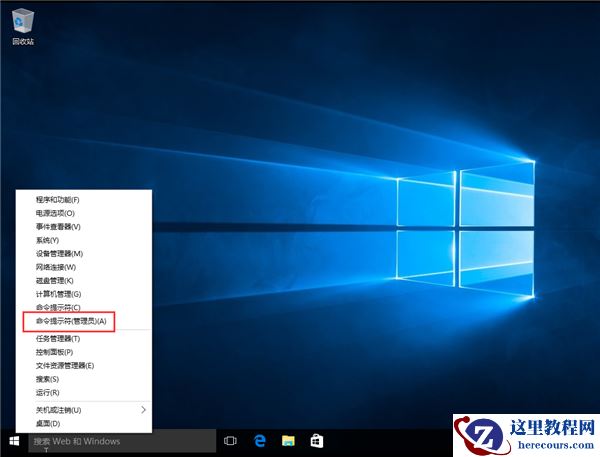Select 系统(Y) menu item
Viewport: 600px width, 457px height.
(x=84, y=240)
